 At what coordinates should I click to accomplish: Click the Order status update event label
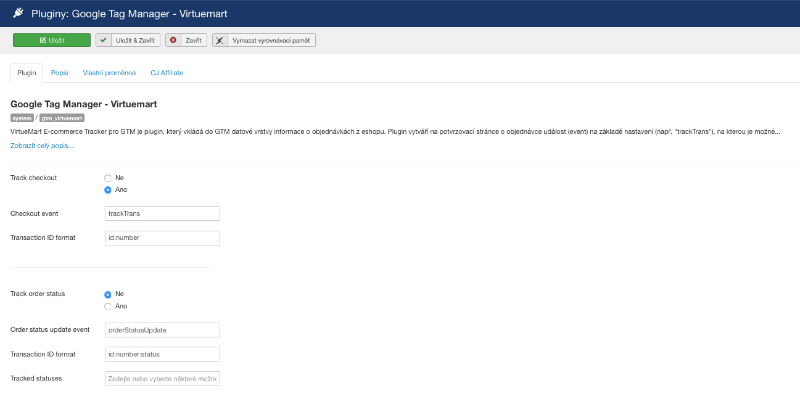(50, 330)
